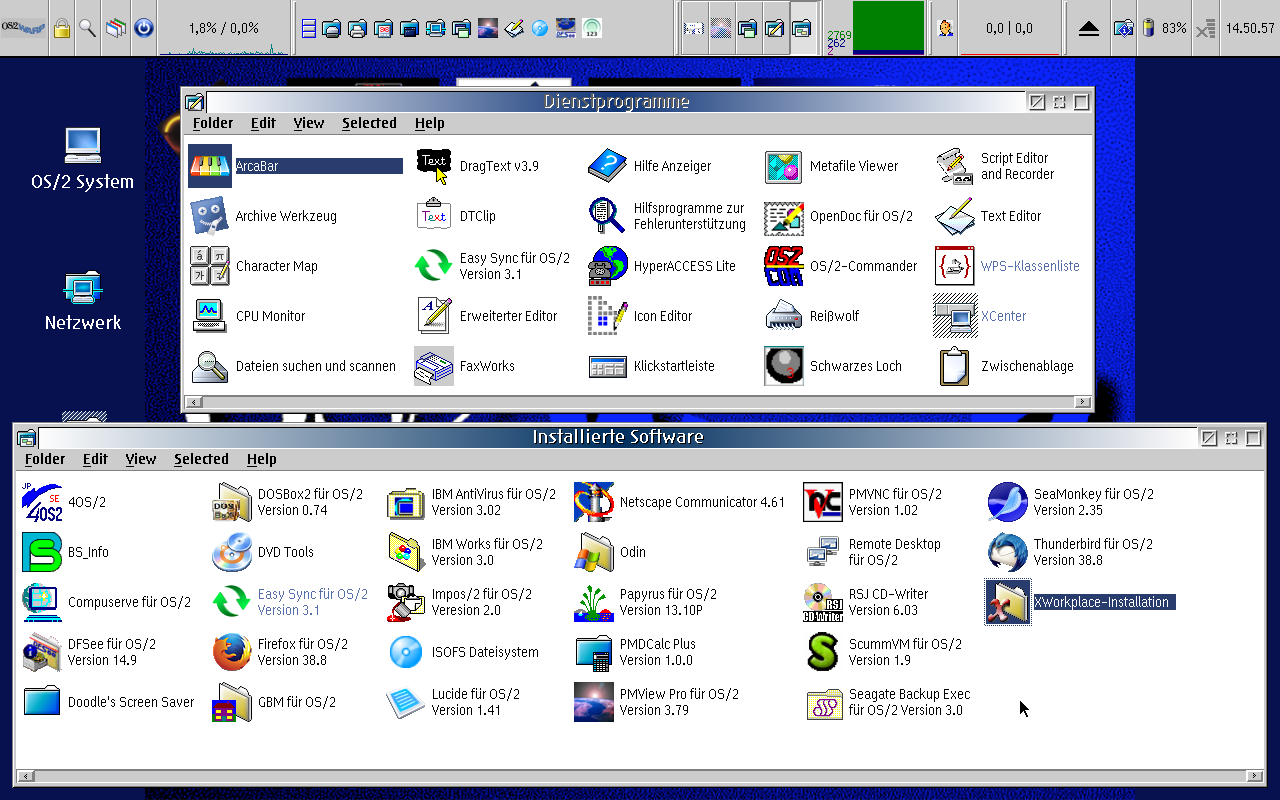Open the Netzwerk desktop icon

pyautogui.click(x=82, y=288)
